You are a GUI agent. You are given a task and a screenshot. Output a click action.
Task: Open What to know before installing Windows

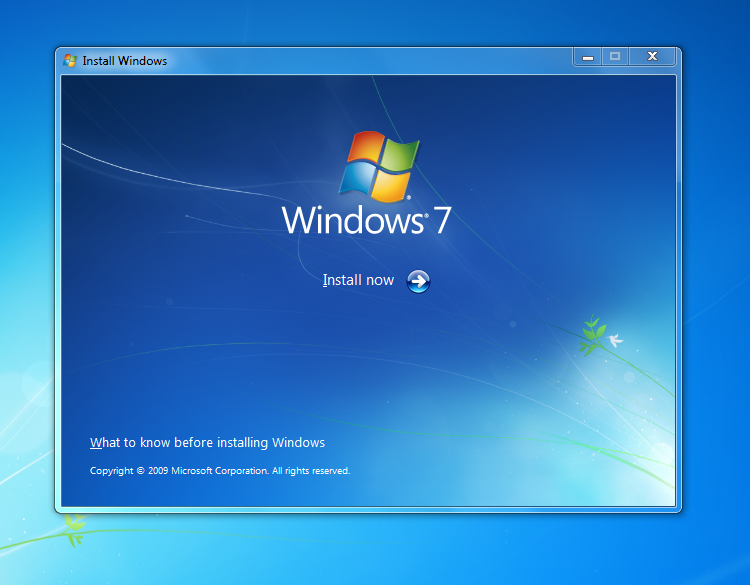tap(207, 442)
